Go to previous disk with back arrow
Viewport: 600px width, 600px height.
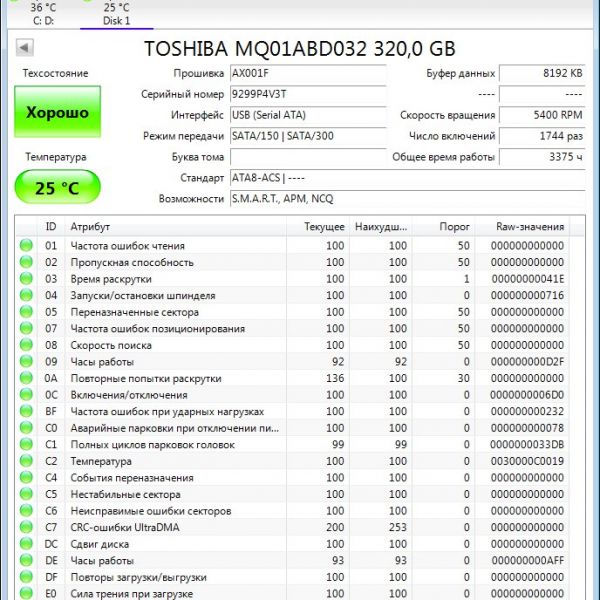click(x=24, y=48)
